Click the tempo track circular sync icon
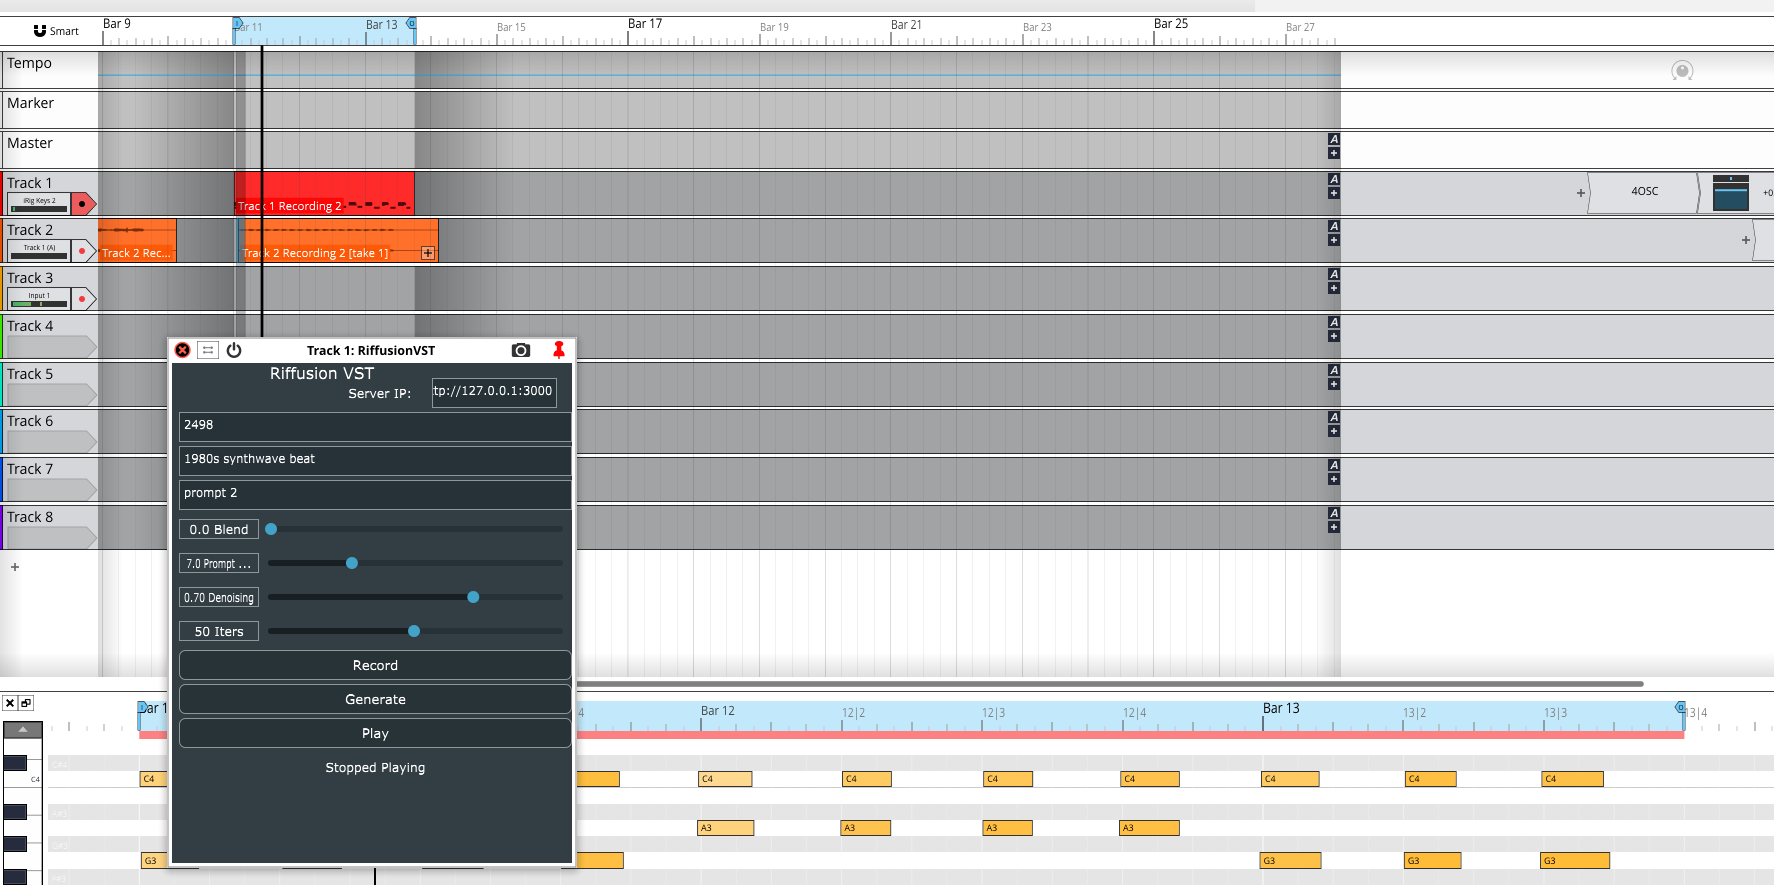Screen dimensions: 1774x885 click(1682, 71)
